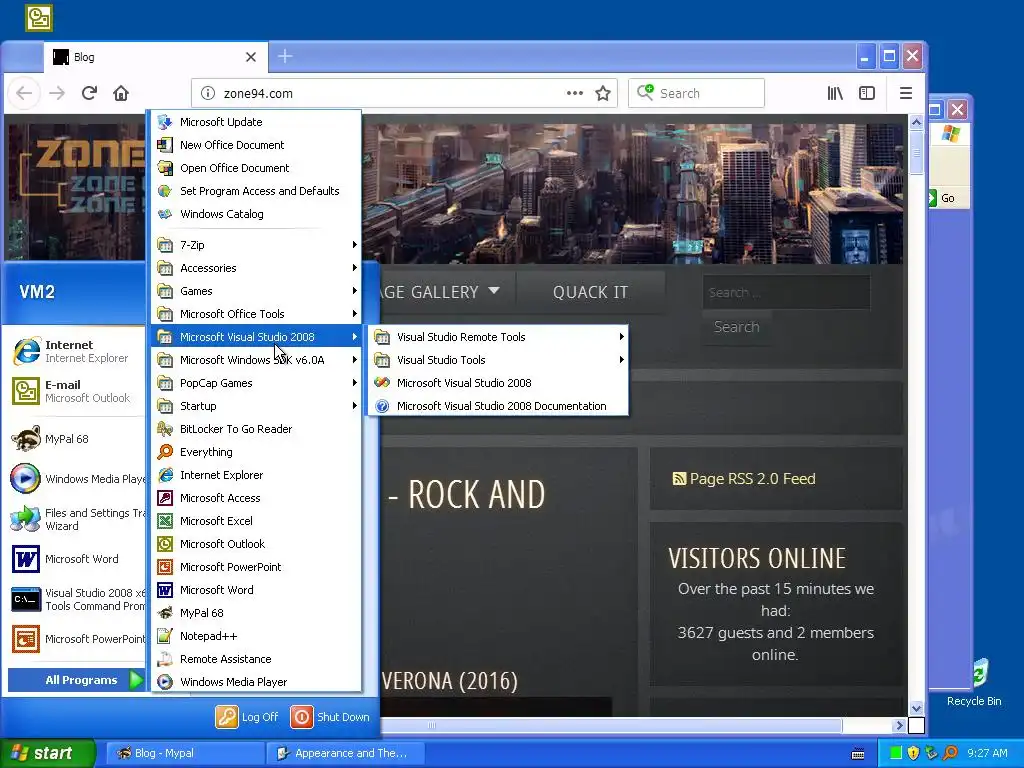Switch to Blog - Mypal taskbar item
This screenshot has height=768, width=1024.
click(x=184, y=753)
